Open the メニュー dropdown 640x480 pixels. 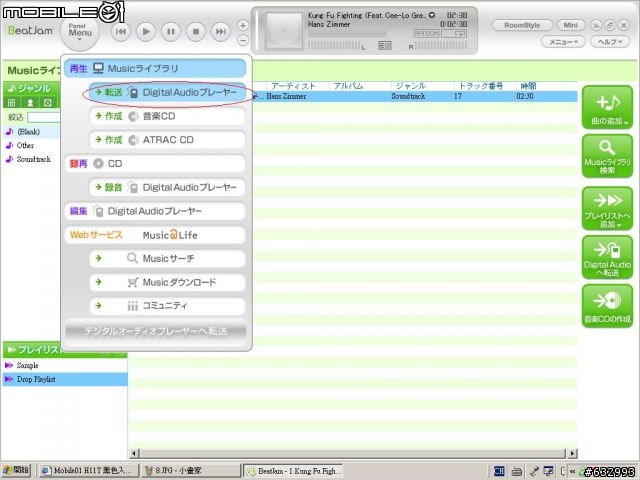click(563, 42)
